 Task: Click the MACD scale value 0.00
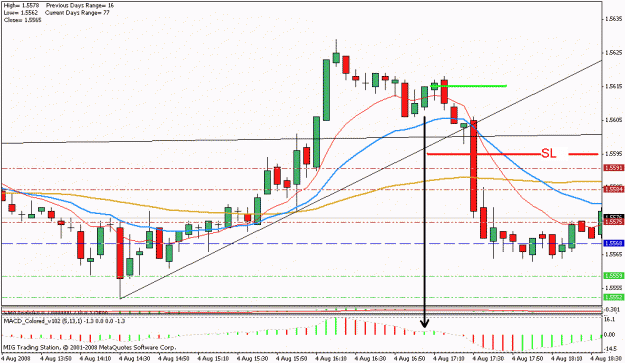[x=610, y=335]
